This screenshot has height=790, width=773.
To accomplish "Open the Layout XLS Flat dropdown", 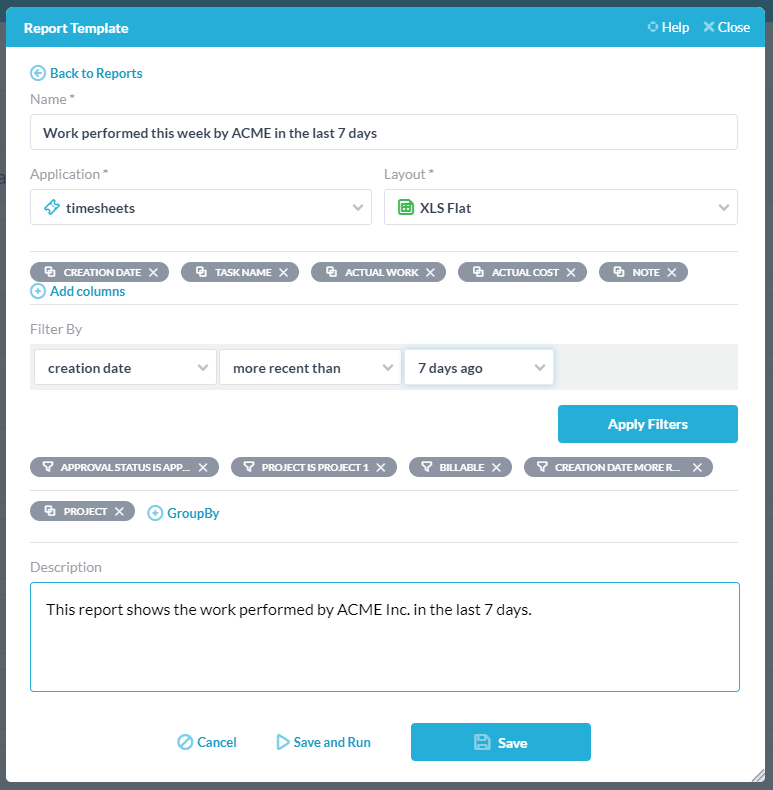I will (x=561, y=207).
